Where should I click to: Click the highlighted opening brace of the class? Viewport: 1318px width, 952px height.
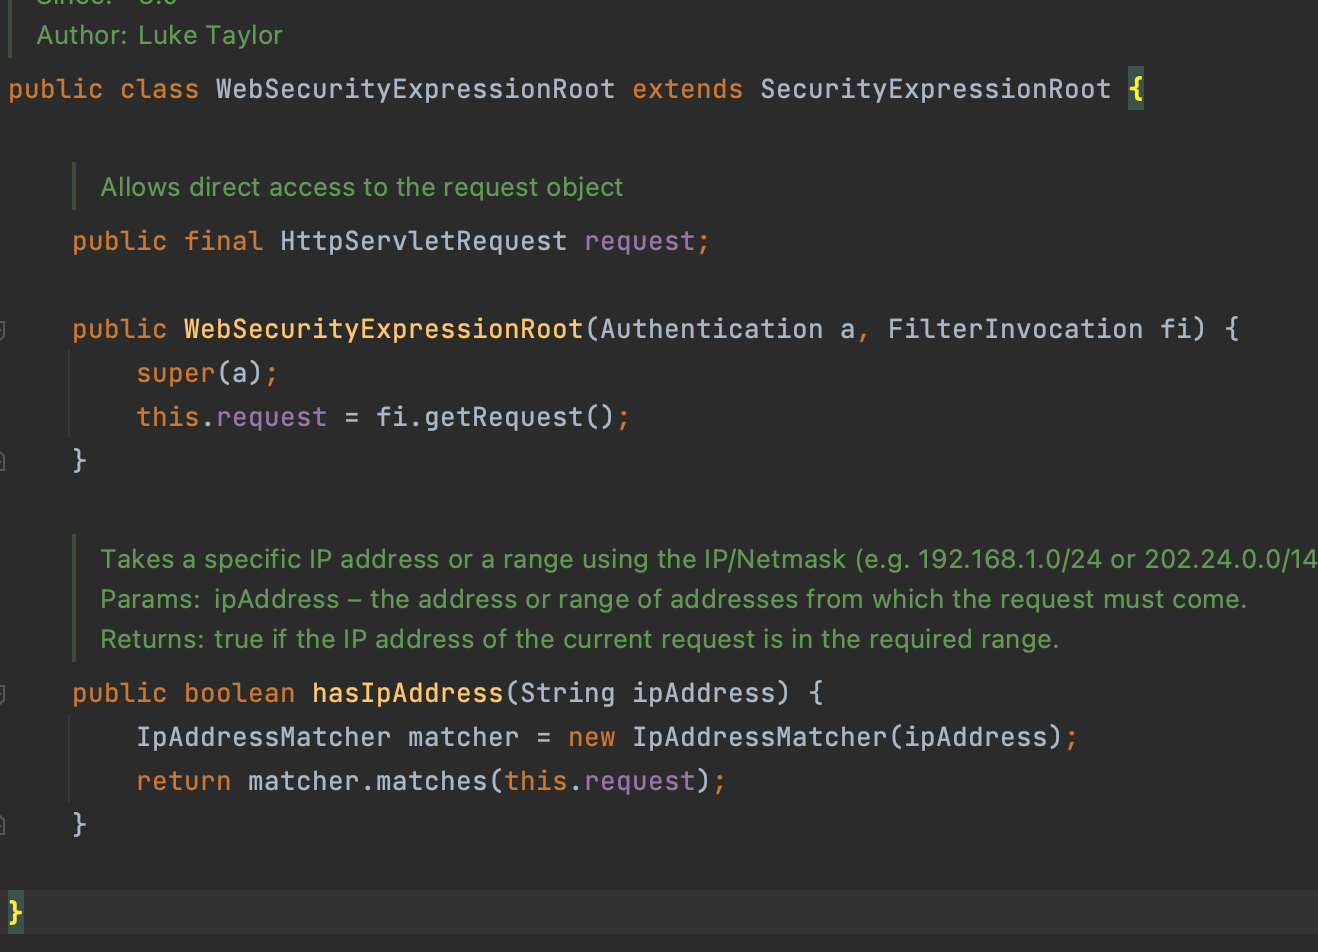(x=1136, y=89)
